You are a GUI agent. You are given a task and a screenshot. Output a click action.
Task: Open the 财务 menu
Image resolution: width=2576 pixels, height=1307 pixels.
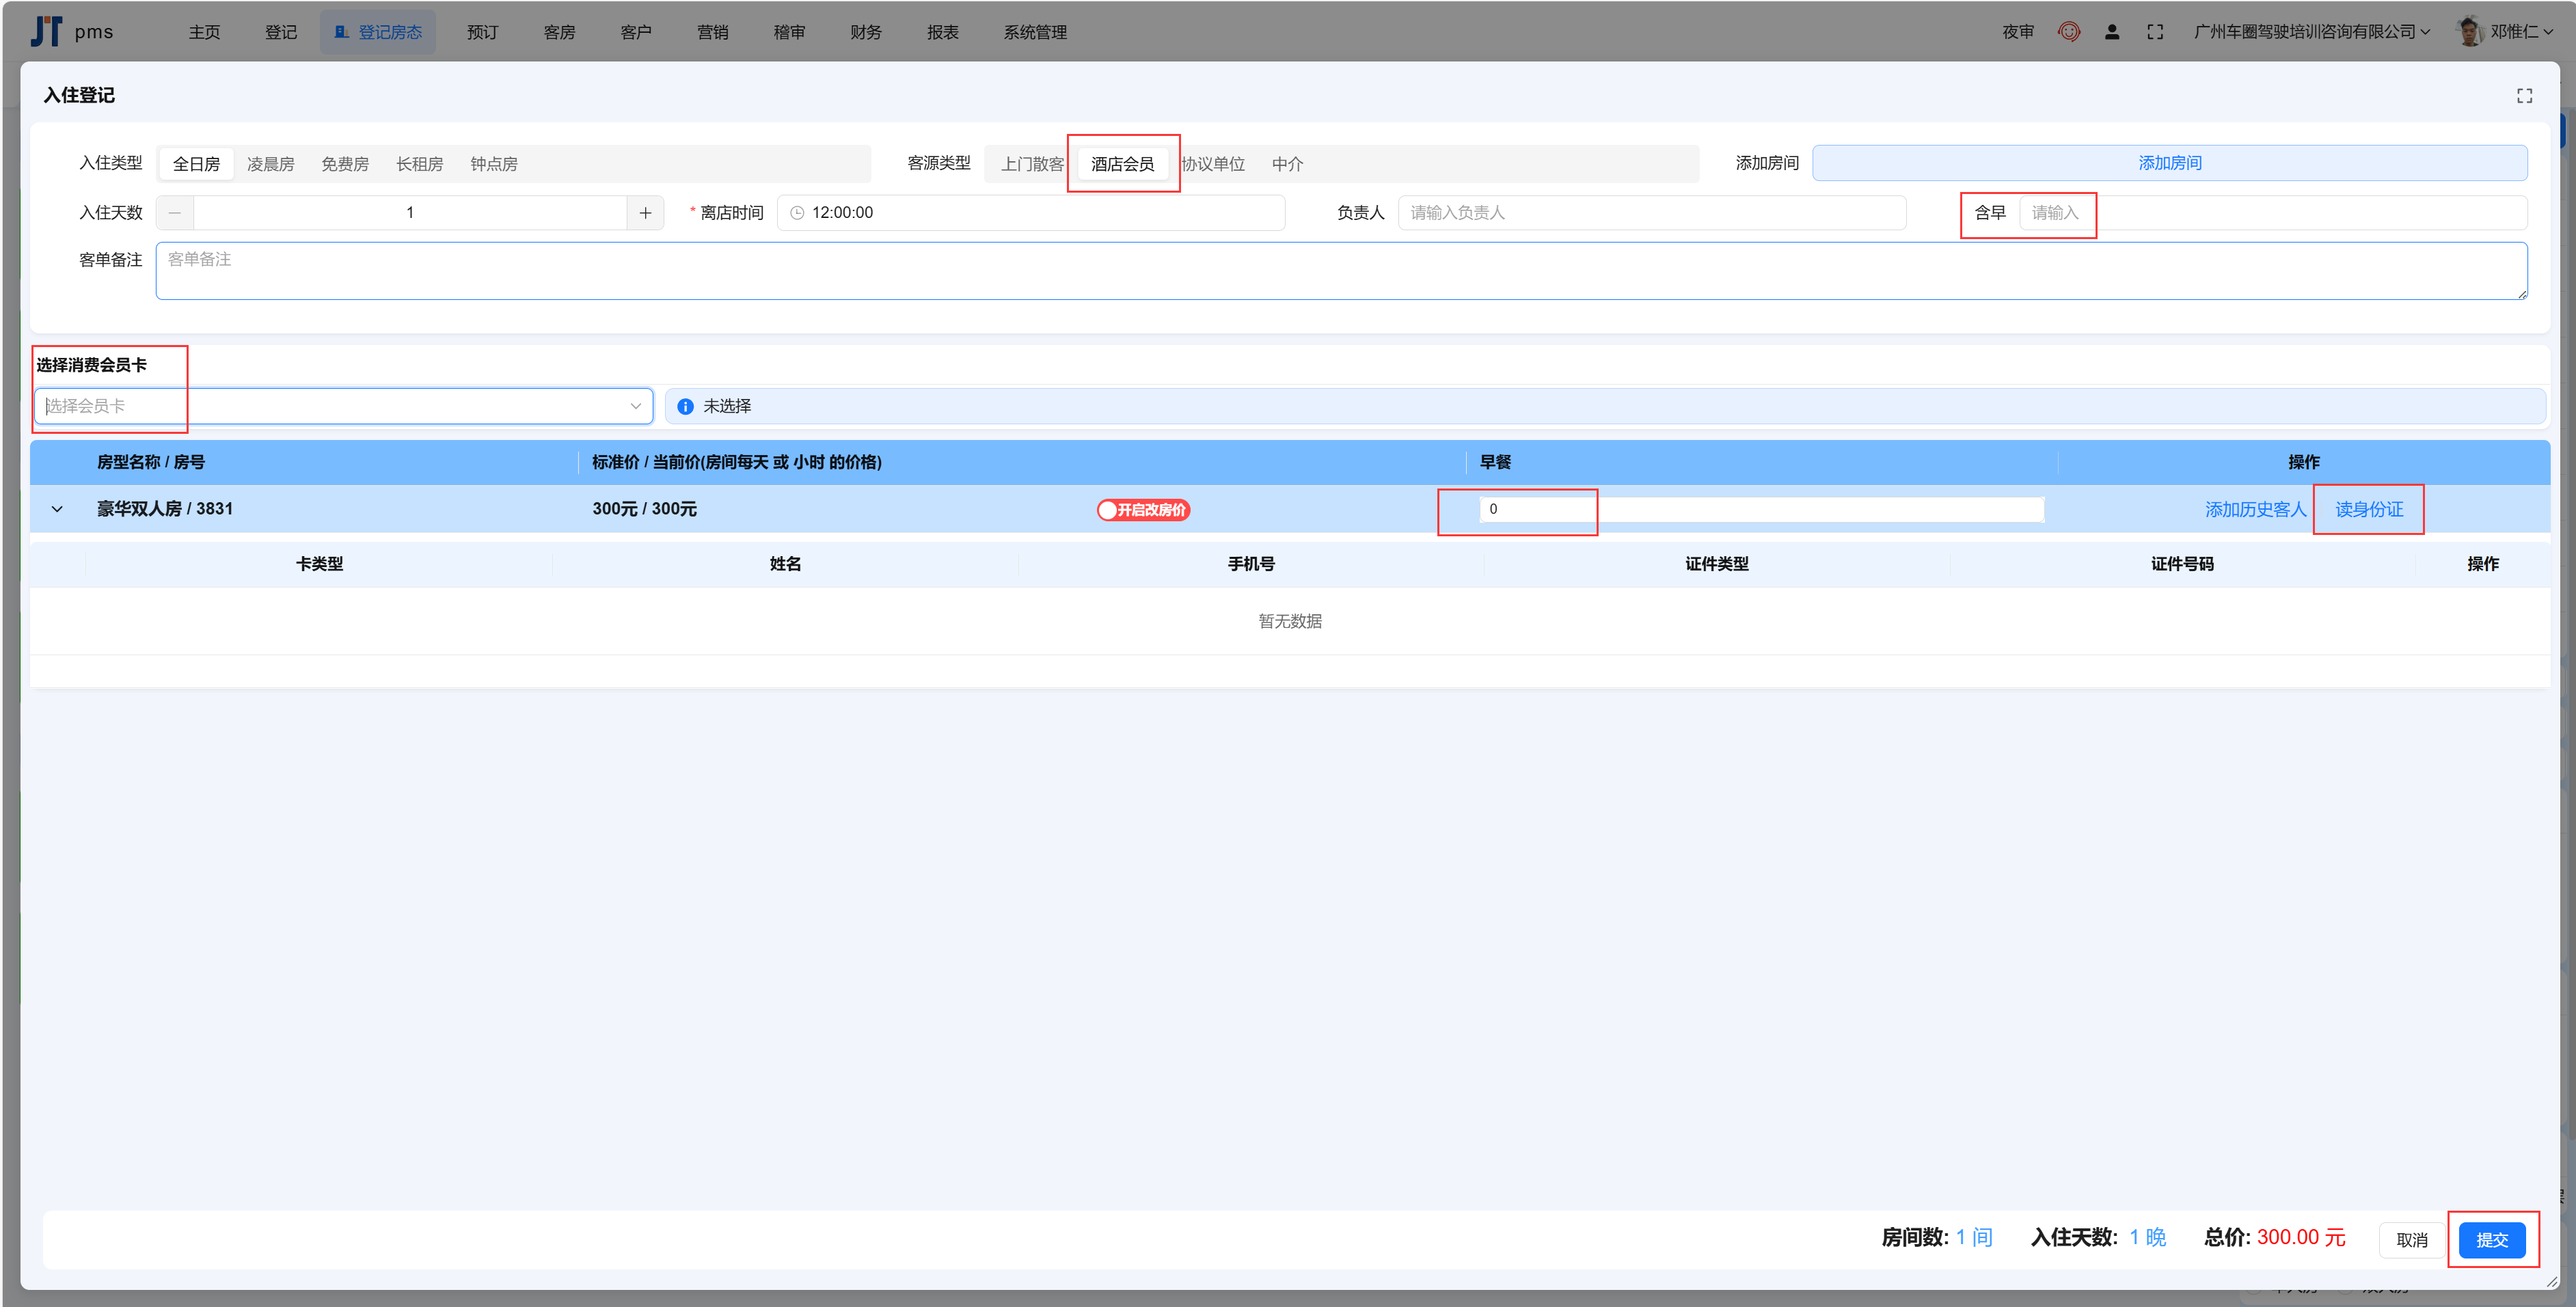[x=866, y=32]
